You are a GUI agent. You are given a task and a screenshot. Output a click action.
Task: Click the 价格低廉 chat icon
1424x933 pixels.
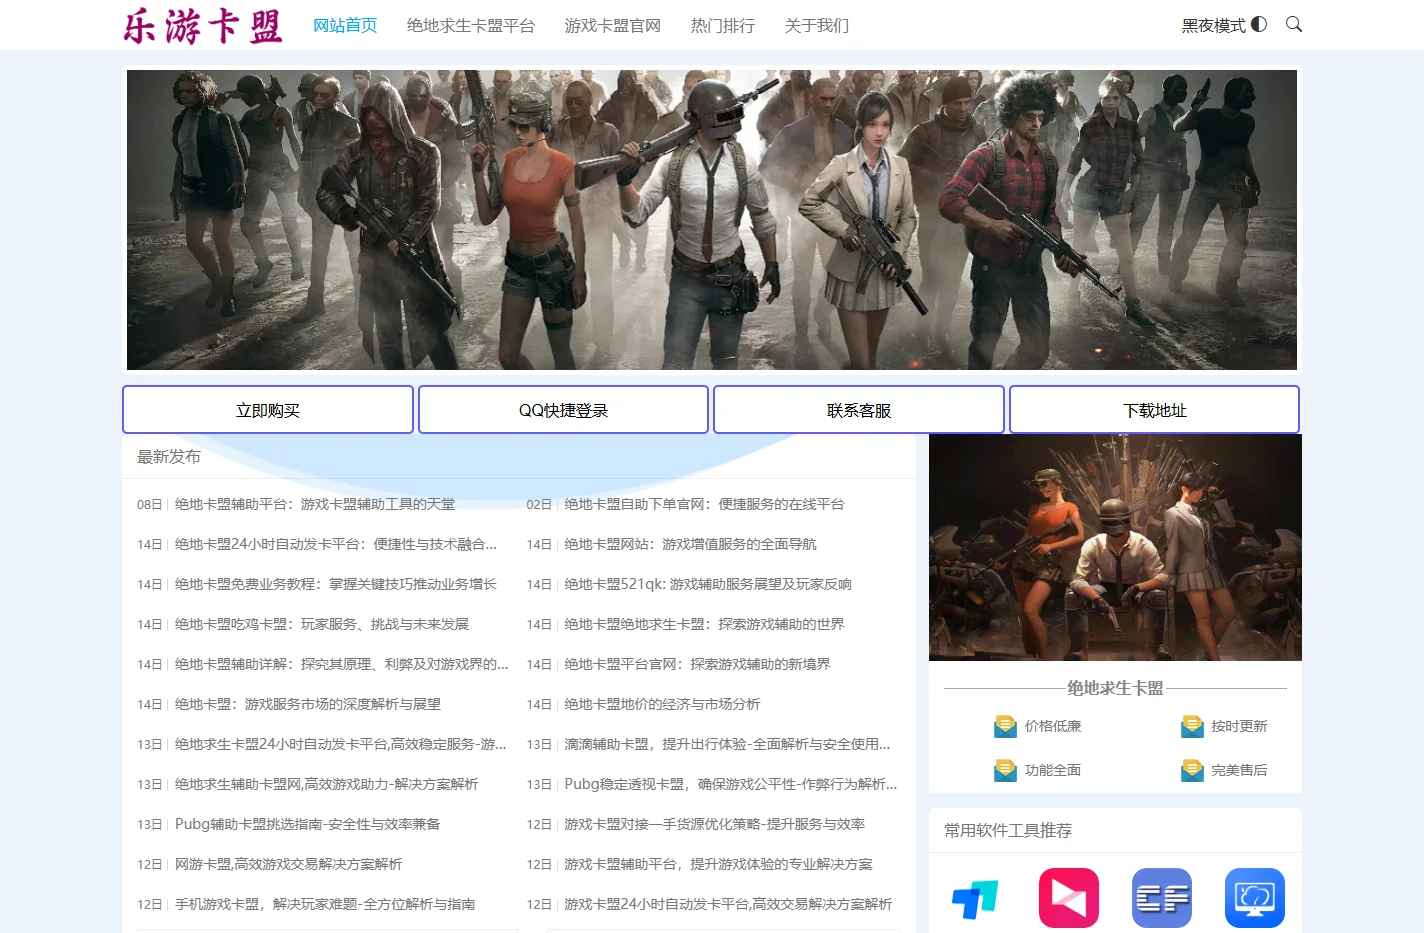[x=1005, y=726]
